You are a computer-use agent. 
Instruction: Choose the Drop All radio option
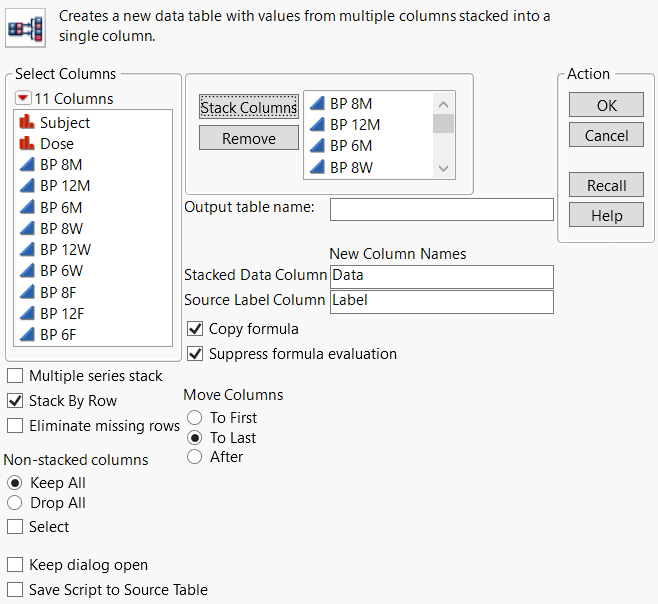15,503
